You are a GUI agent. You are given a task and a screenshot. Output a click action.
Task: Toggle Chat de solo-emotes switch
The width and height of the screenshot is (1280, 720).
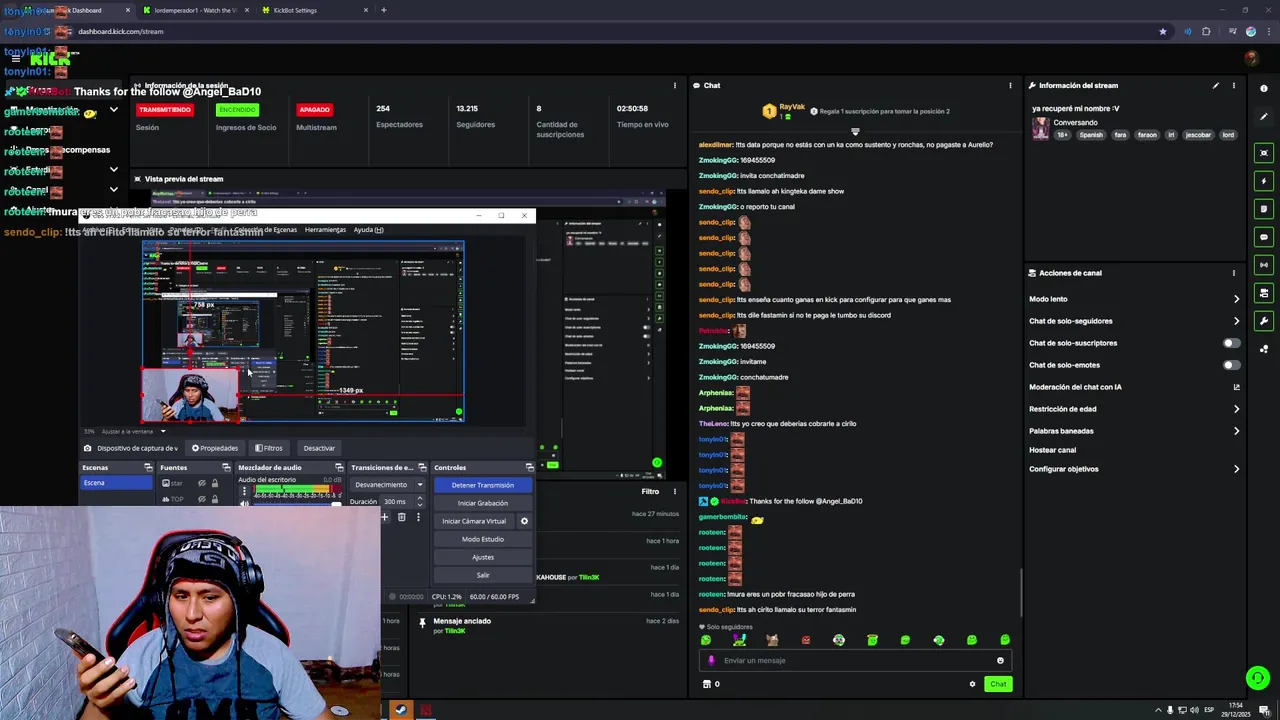coord(1231,365)
